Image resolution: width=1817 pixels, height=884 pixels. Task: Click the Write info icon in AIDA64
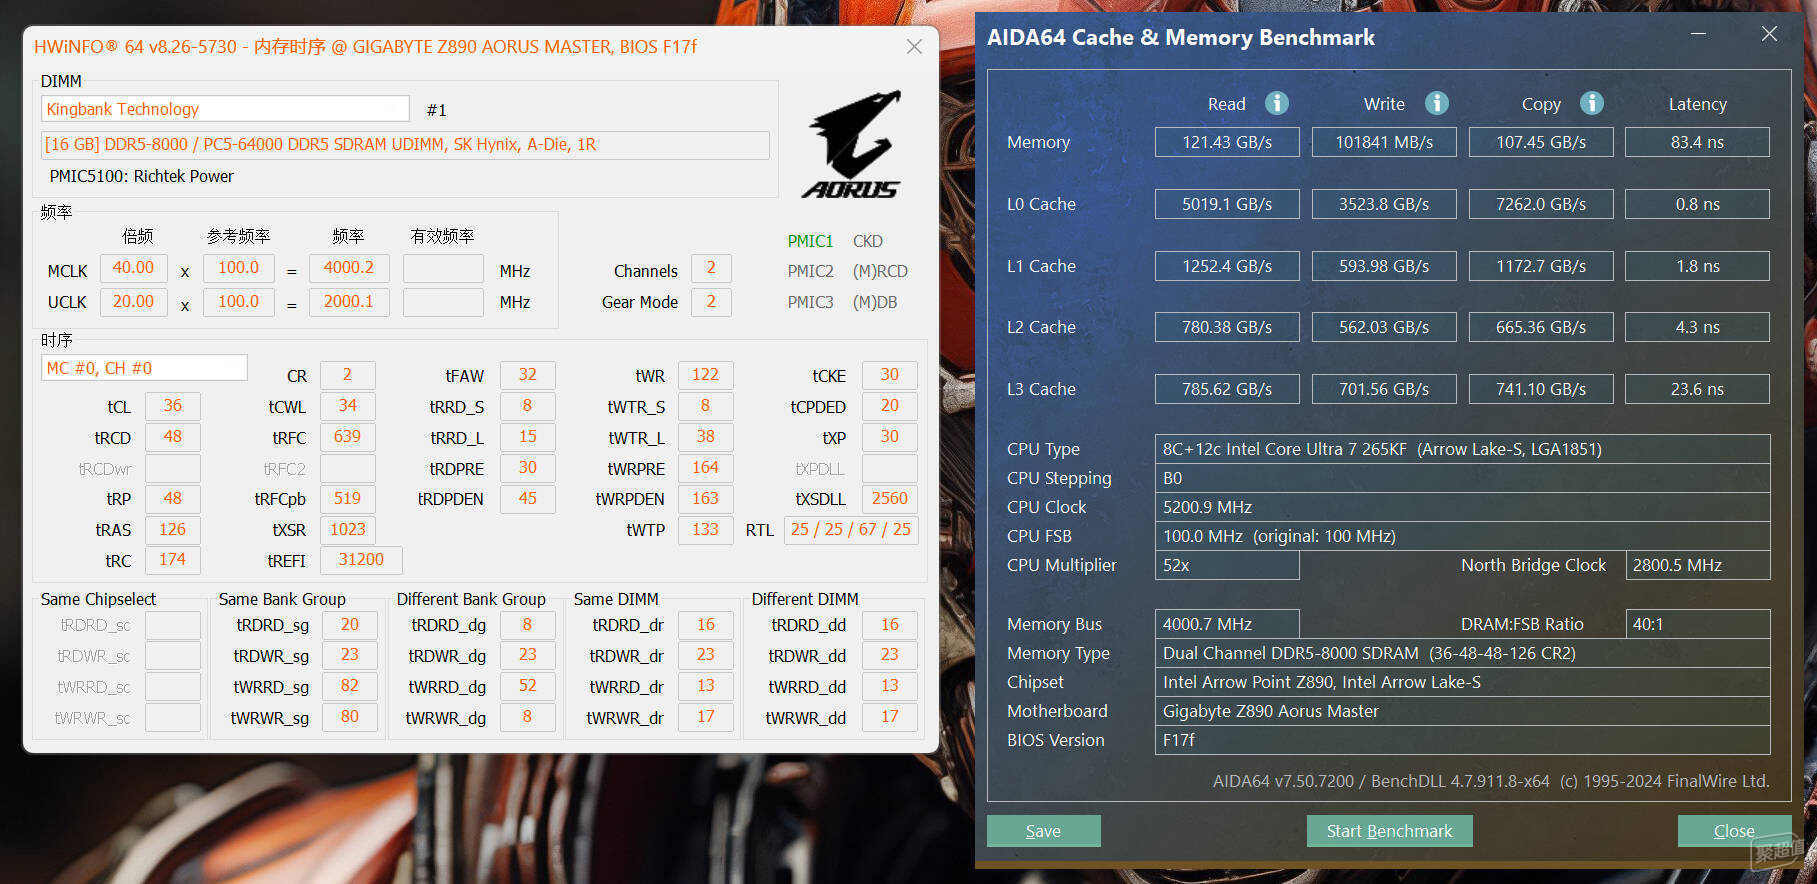1436,103
